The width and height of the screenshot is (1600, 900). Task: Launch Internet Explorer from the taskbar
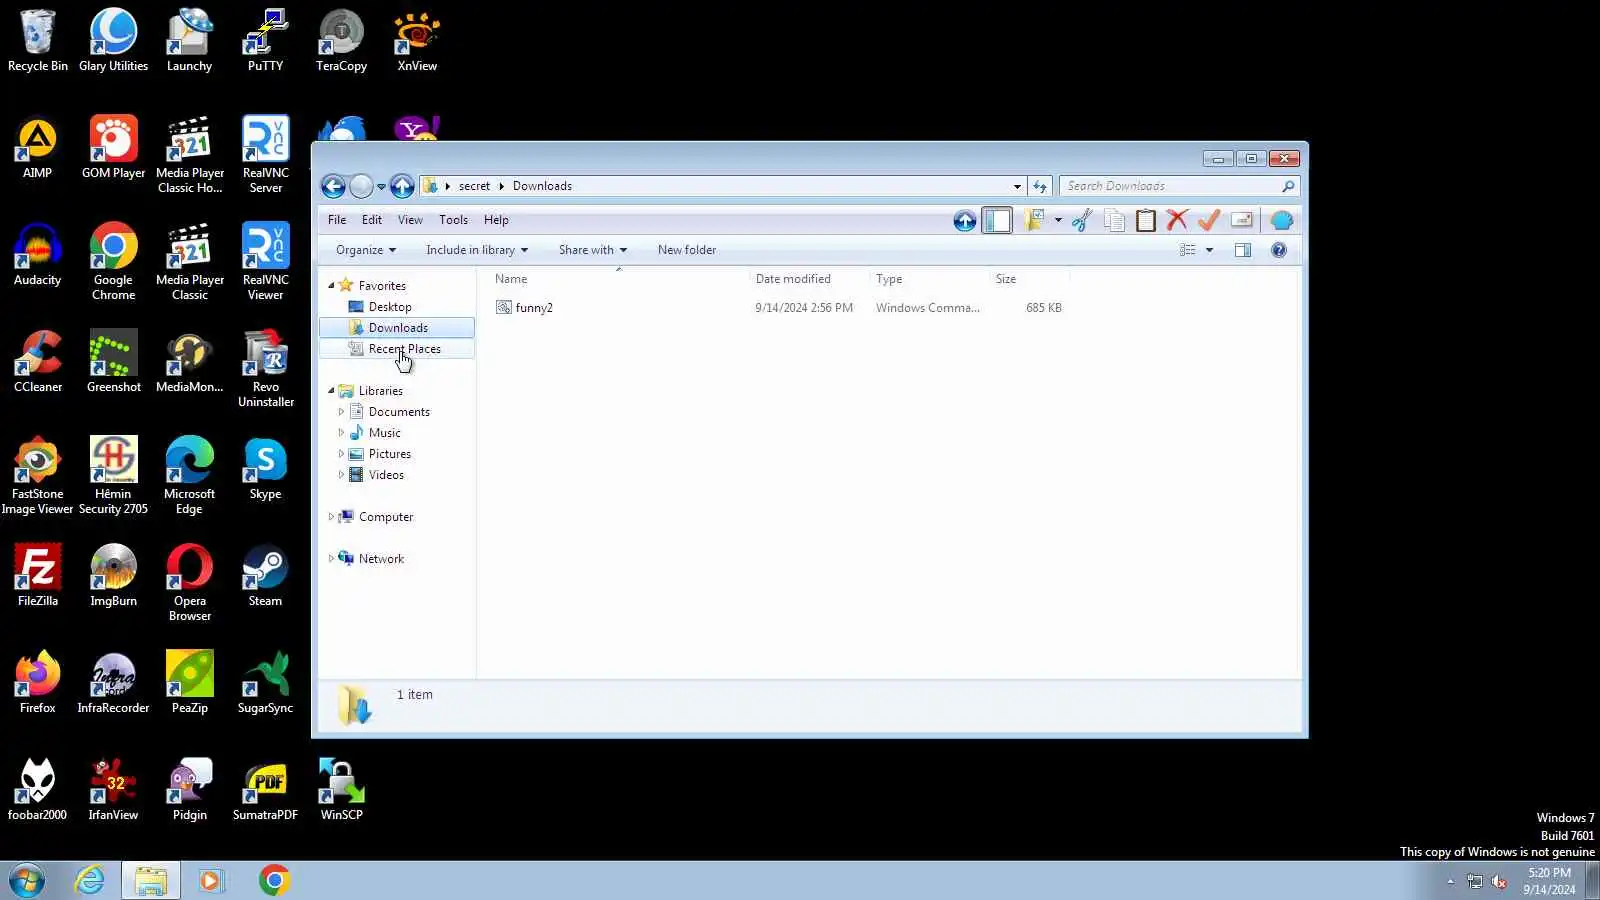coord(90,881)
